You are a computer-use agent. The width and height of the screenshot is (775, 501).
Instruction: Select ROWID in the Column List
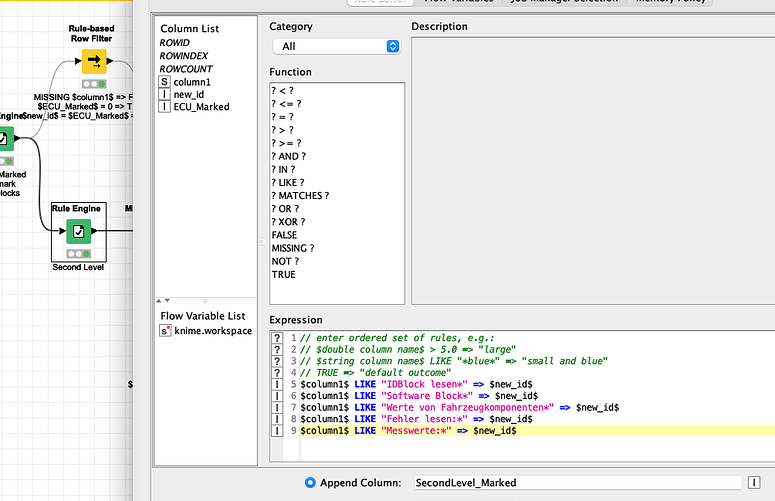(174, 42)
